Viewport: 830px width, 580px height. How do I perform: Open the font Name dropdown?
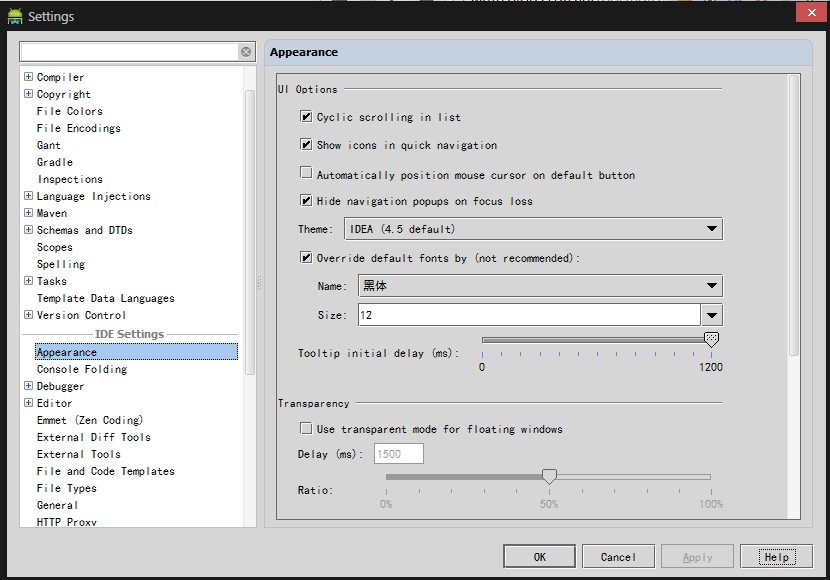coord(540,286)
